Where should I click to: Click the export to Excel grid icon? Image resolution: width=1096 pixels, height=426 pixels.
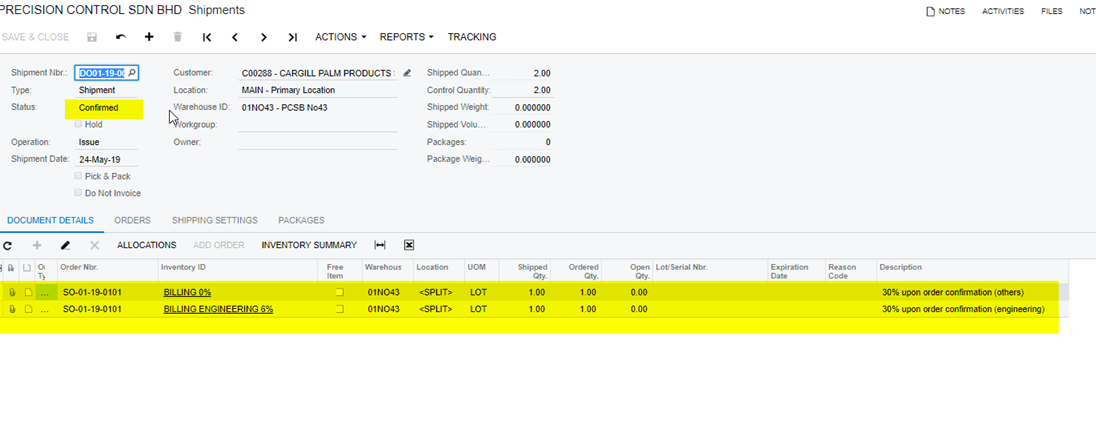[x=409, y=245]
